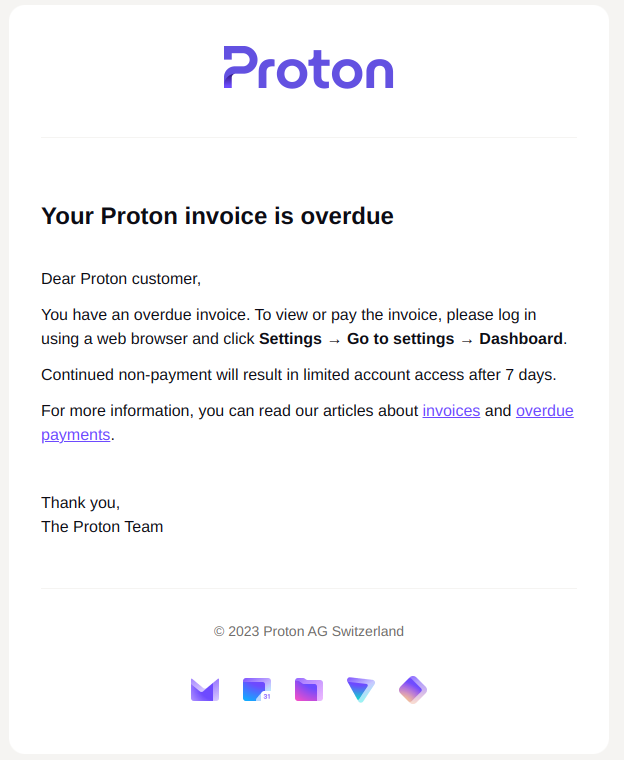Select the Proton VPN triangle icon

pyautogui.click(x=361, y=690)
